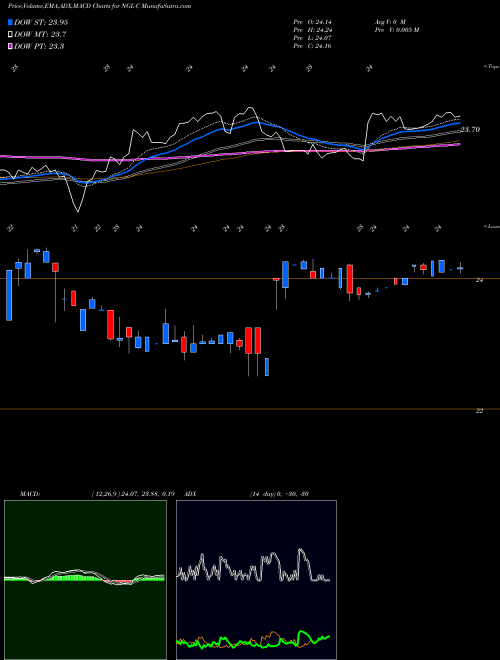500x660 pixels.
Task: Click the 23.70 EMA price label
Action: coord(470,130)
